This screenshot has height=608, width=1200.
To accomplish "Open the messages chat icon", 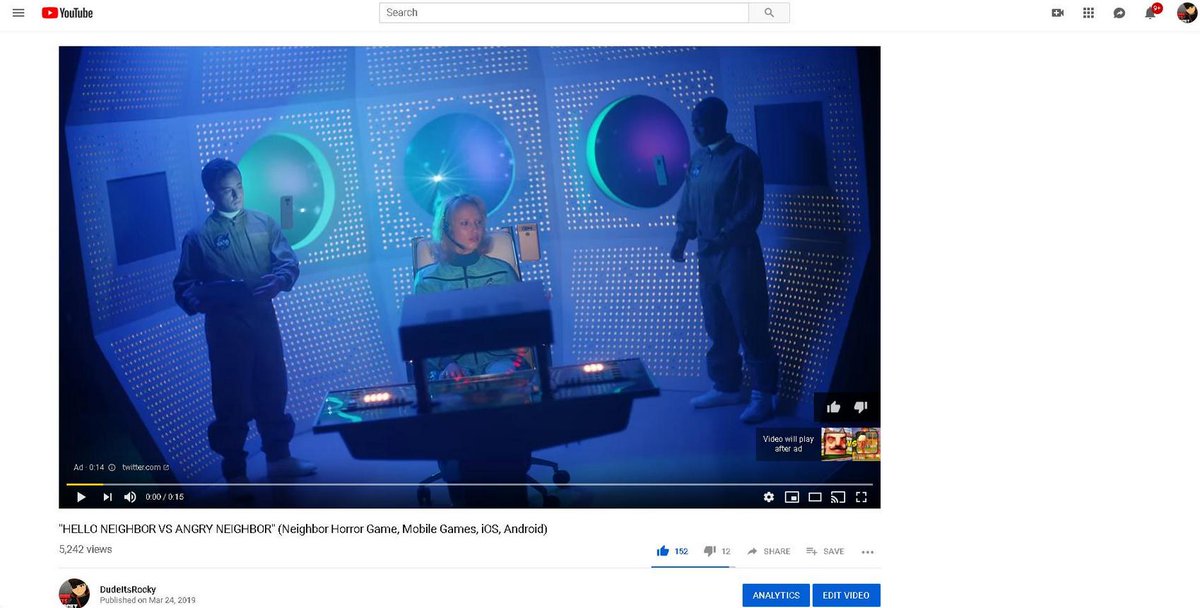I will click(x=1119, y=13).
